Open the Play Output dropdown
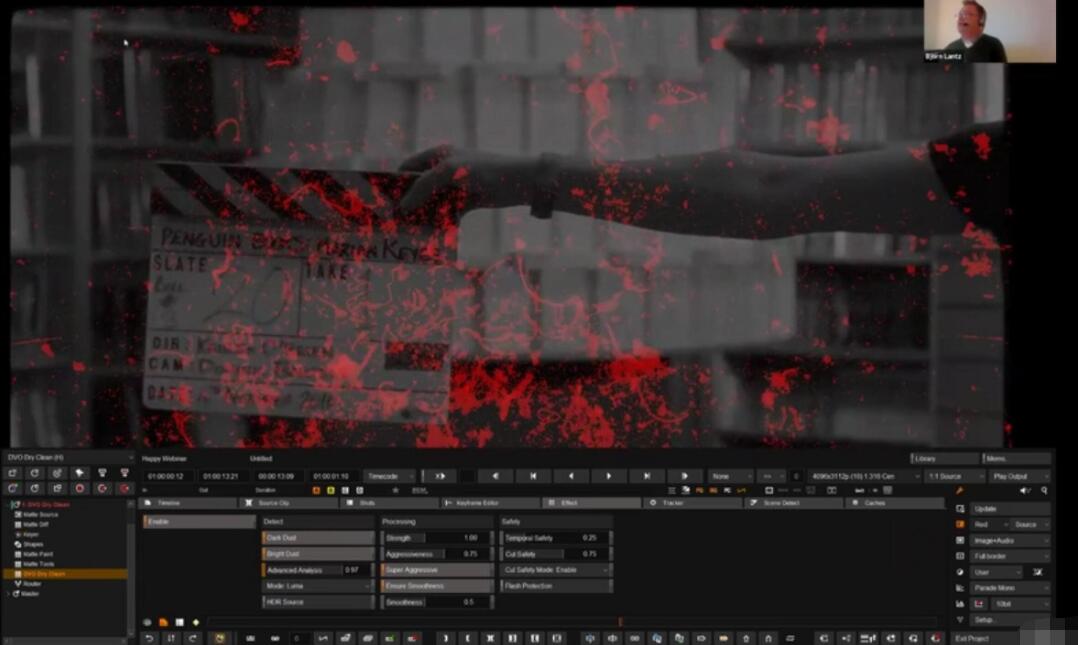 tap(1020, 476)
